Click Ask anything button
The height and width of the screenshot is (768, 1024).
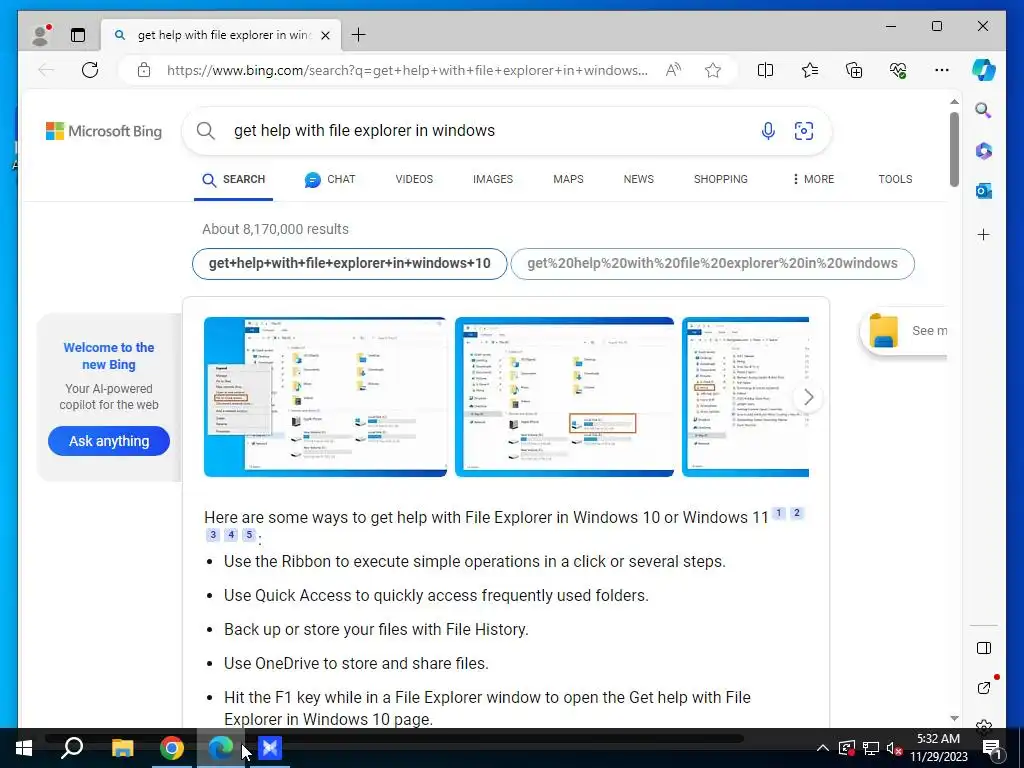[x=109, y=441]
